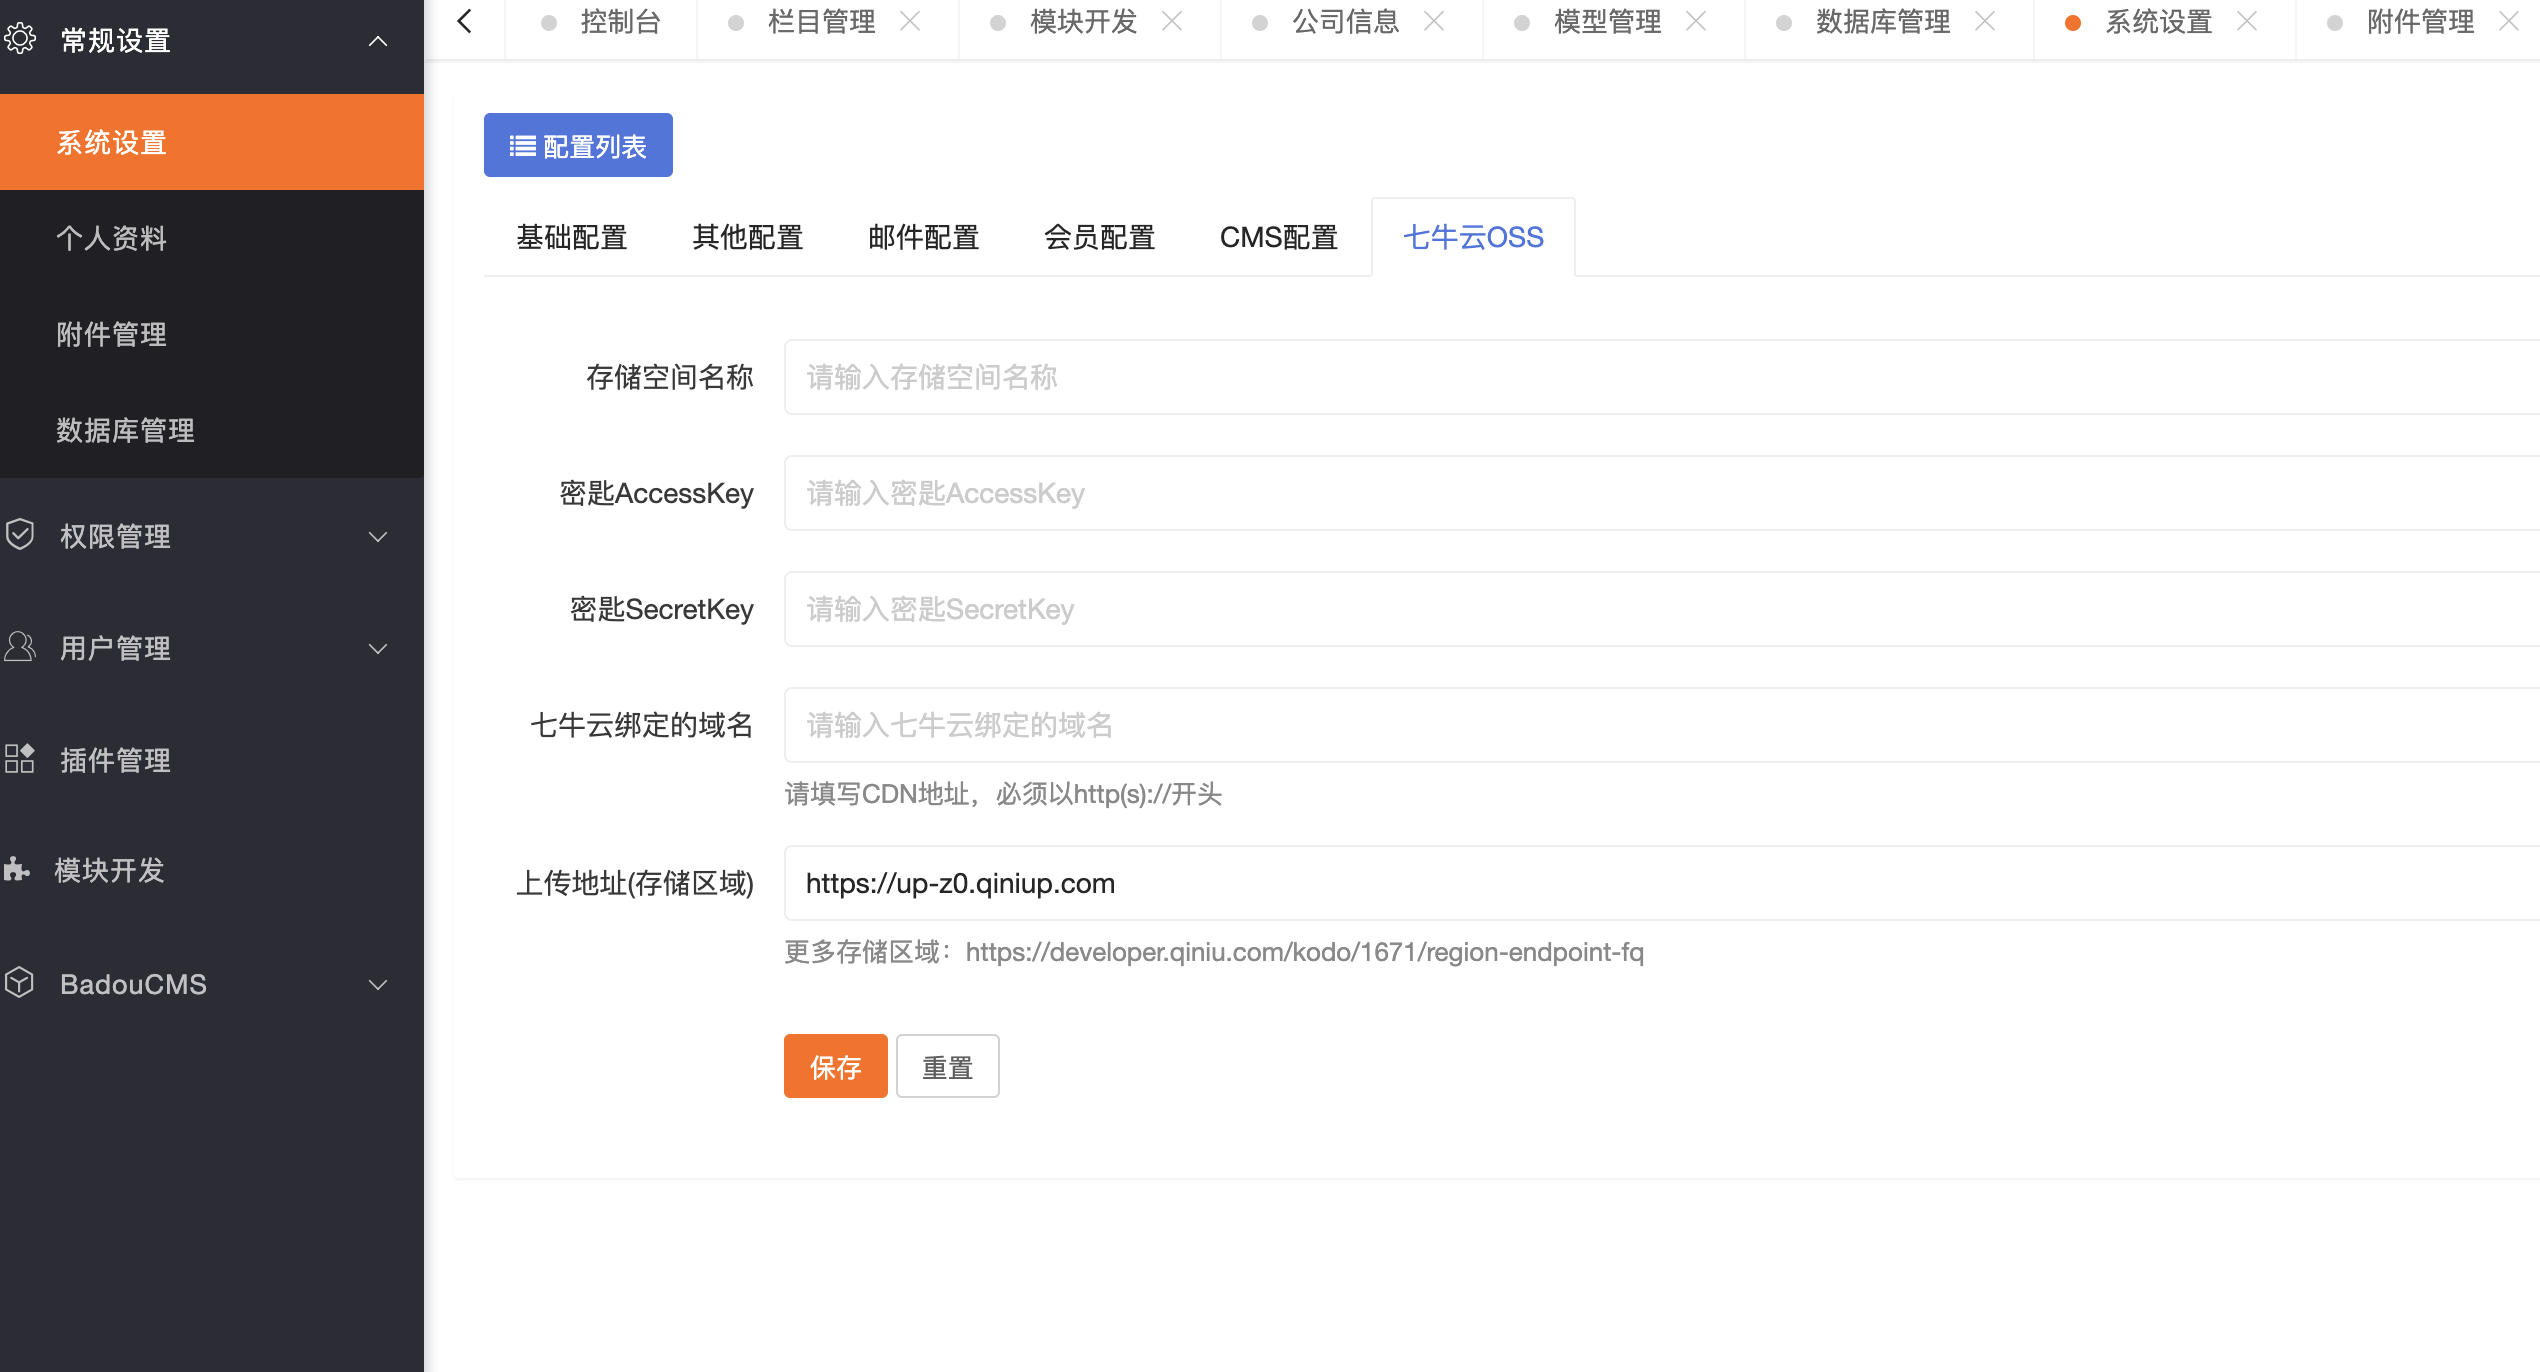Switch to the CMS配置 tab

[1280, 237]
